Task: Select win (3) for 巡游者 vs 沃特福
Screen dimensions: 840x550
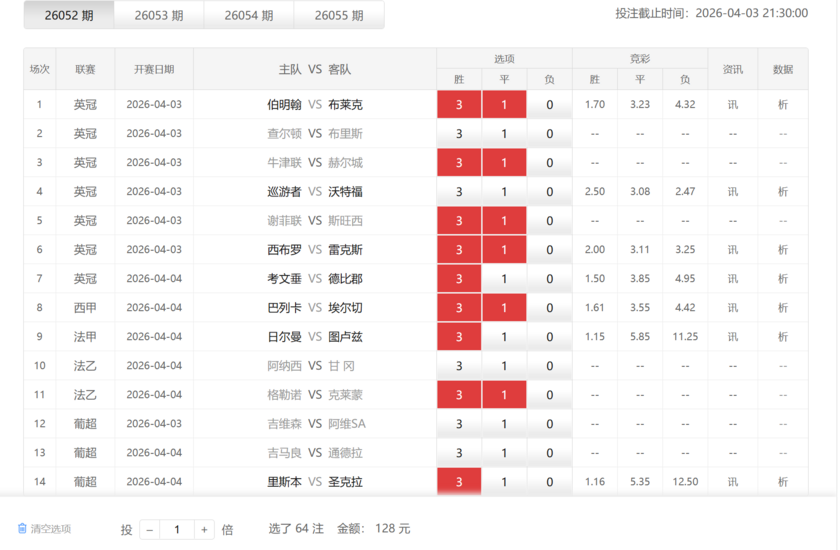Action: coord(459,192)
